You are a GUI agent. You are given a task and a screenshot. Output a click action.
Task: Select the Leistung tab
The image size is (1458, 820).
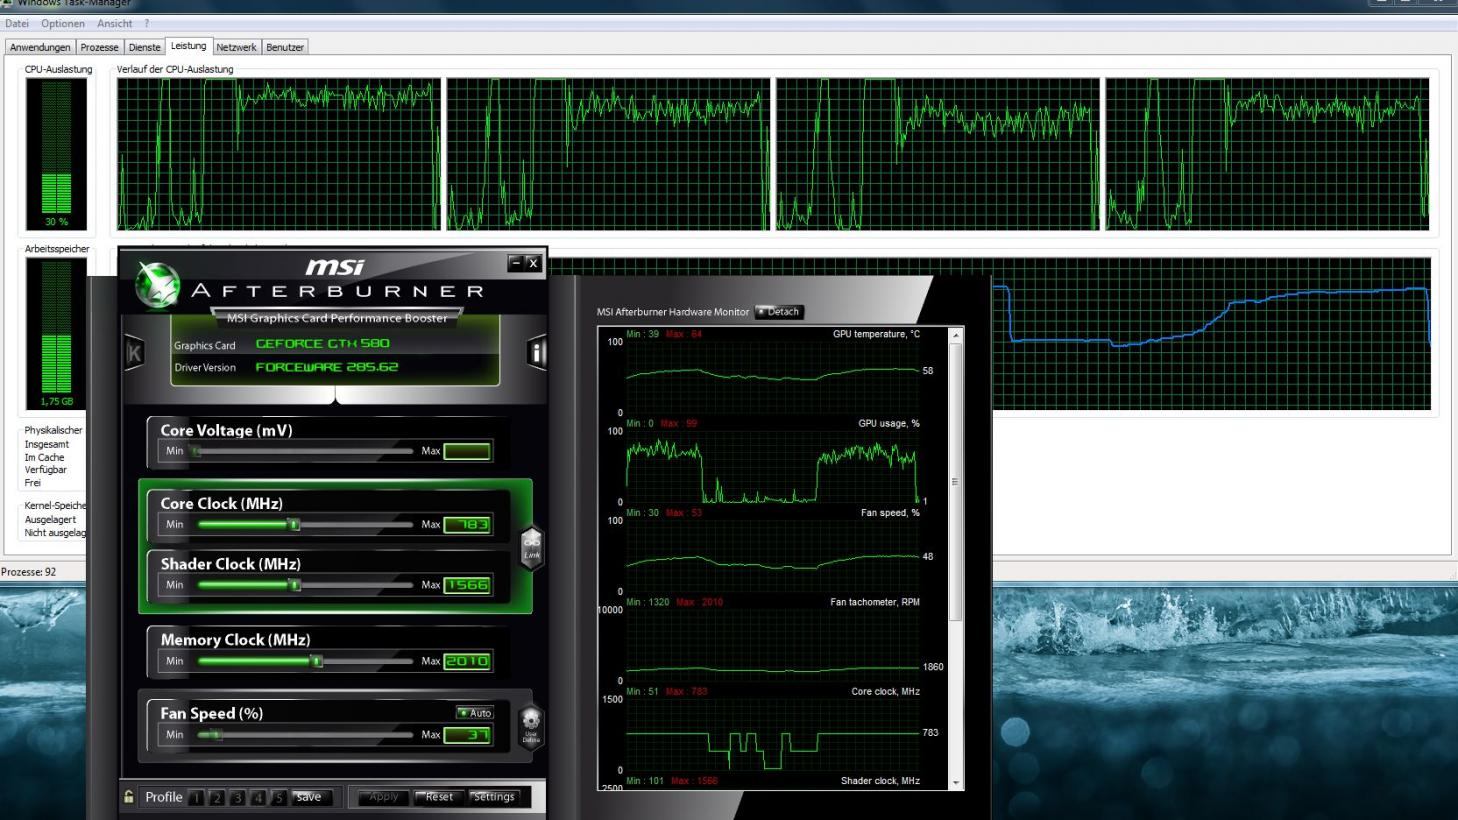[x=188, y=46]
